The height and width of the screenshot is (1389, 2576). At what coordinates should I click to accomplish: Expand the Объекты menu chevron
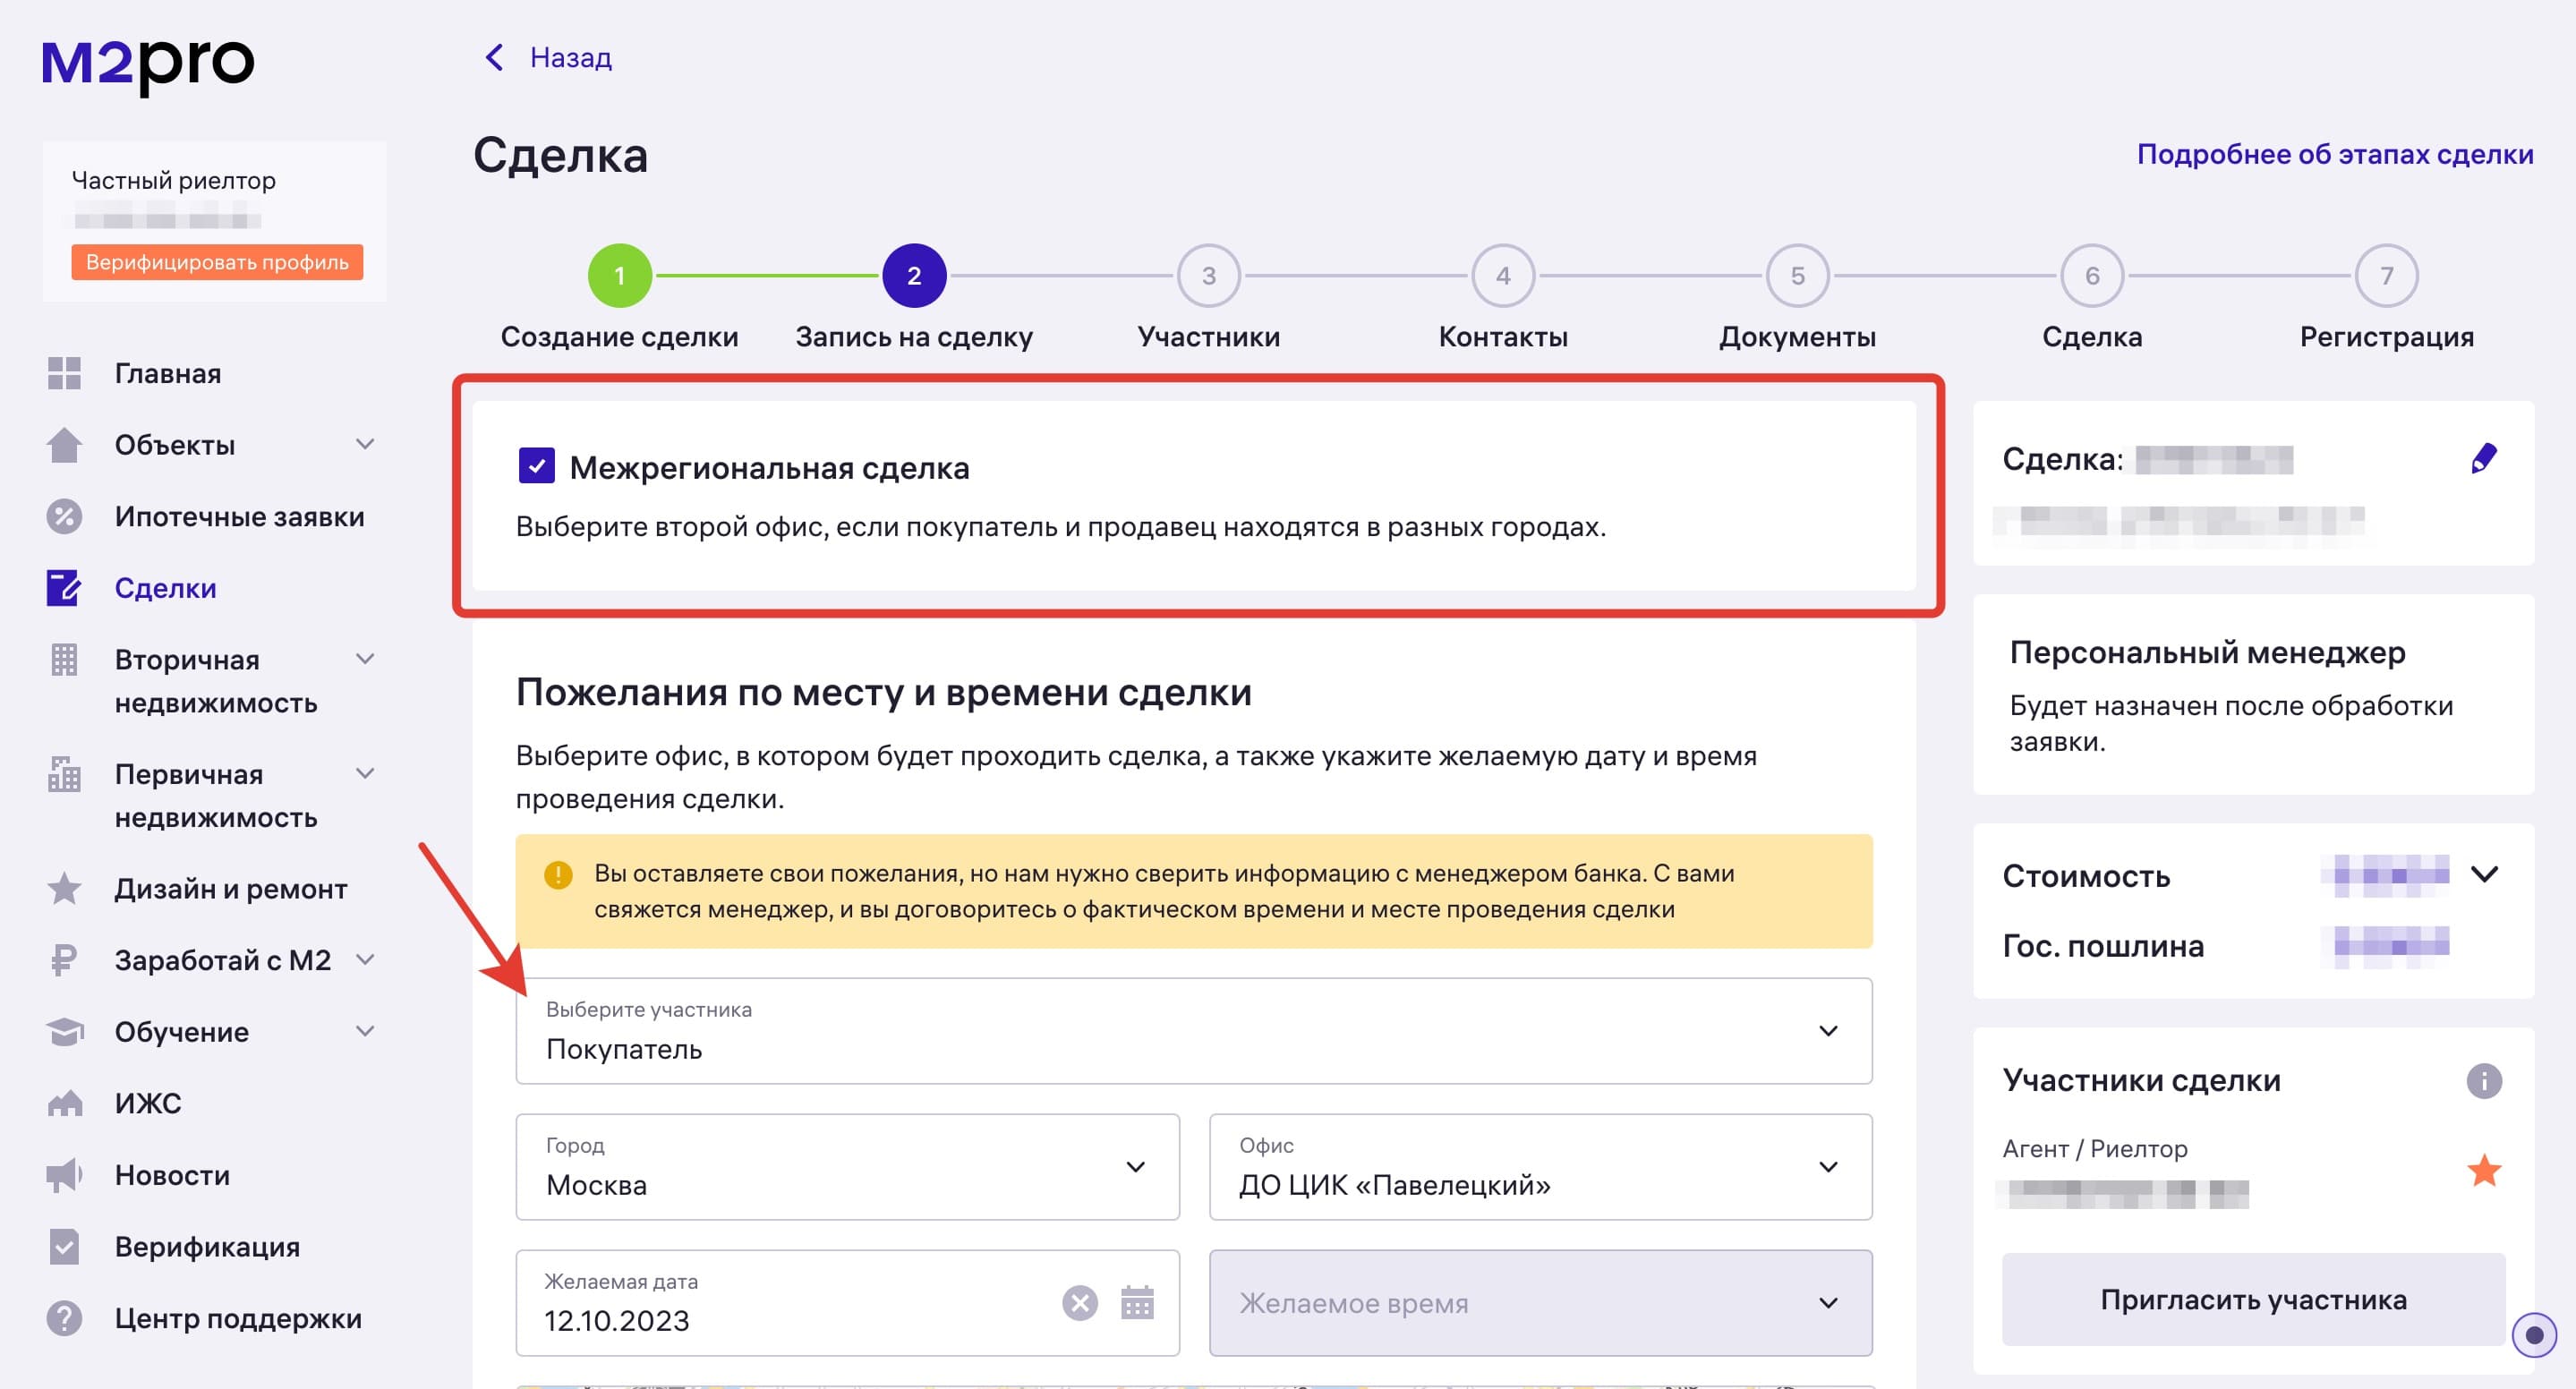click(x=366, y=444)
